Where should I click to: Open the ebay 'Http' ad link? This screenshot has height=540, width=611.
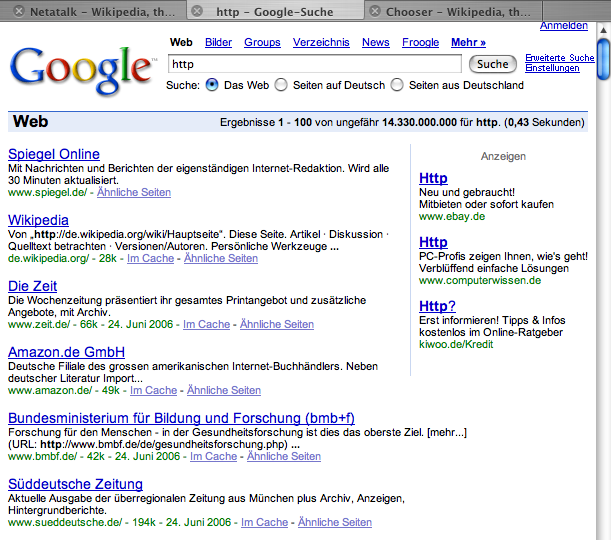tap(433, 178)
